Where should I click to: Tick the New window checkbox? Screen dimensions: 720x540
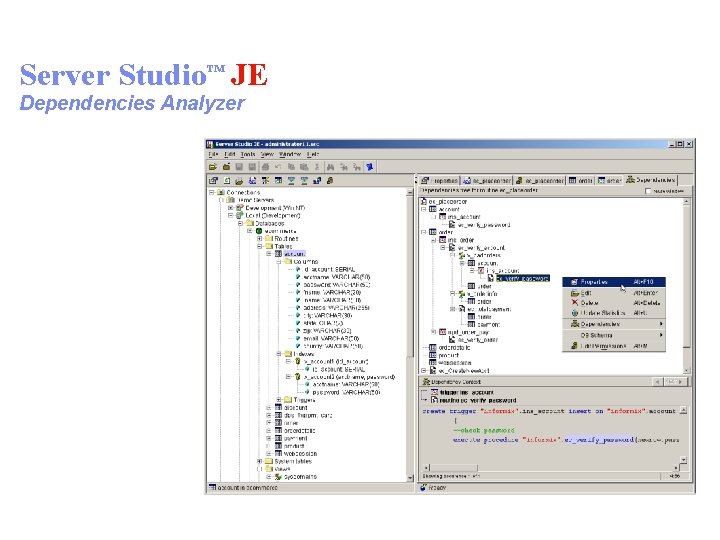point(648,191)
